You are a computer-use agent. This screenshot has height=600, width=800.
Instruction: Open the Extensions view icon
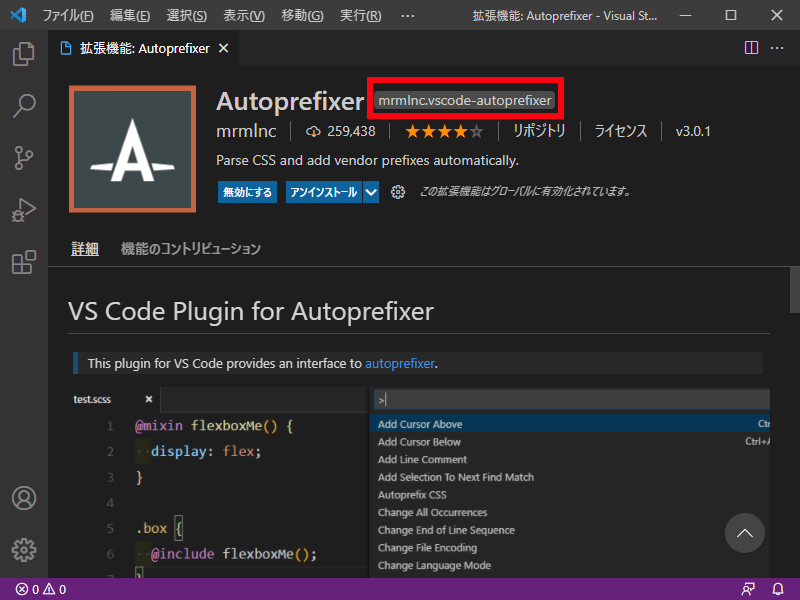[23, 262]
